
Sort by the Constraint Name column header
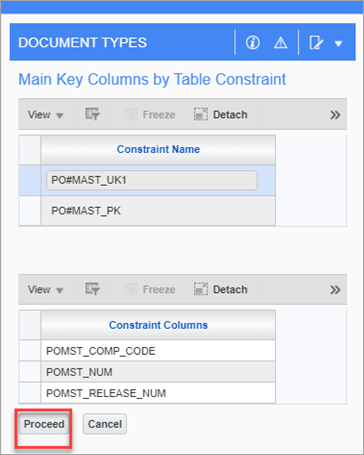[158, 149]
